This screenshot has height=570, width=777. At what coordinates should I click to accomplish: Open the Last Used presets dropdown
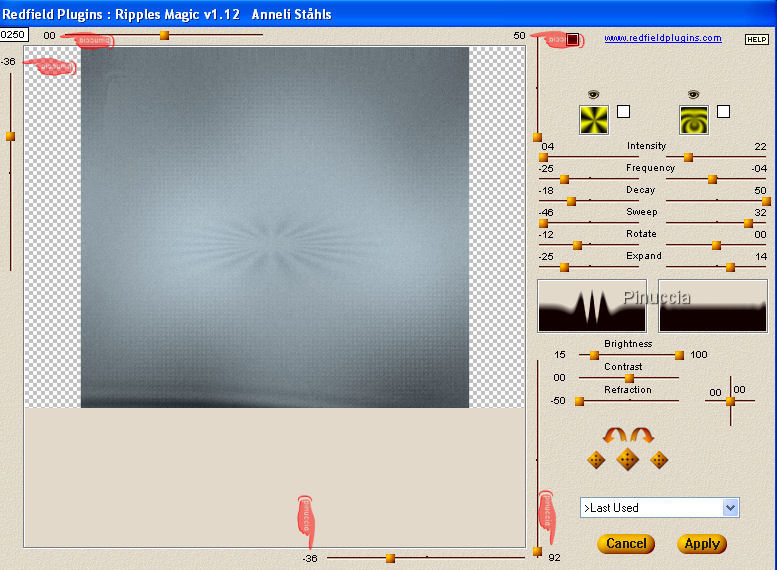[x=660, y=508]
